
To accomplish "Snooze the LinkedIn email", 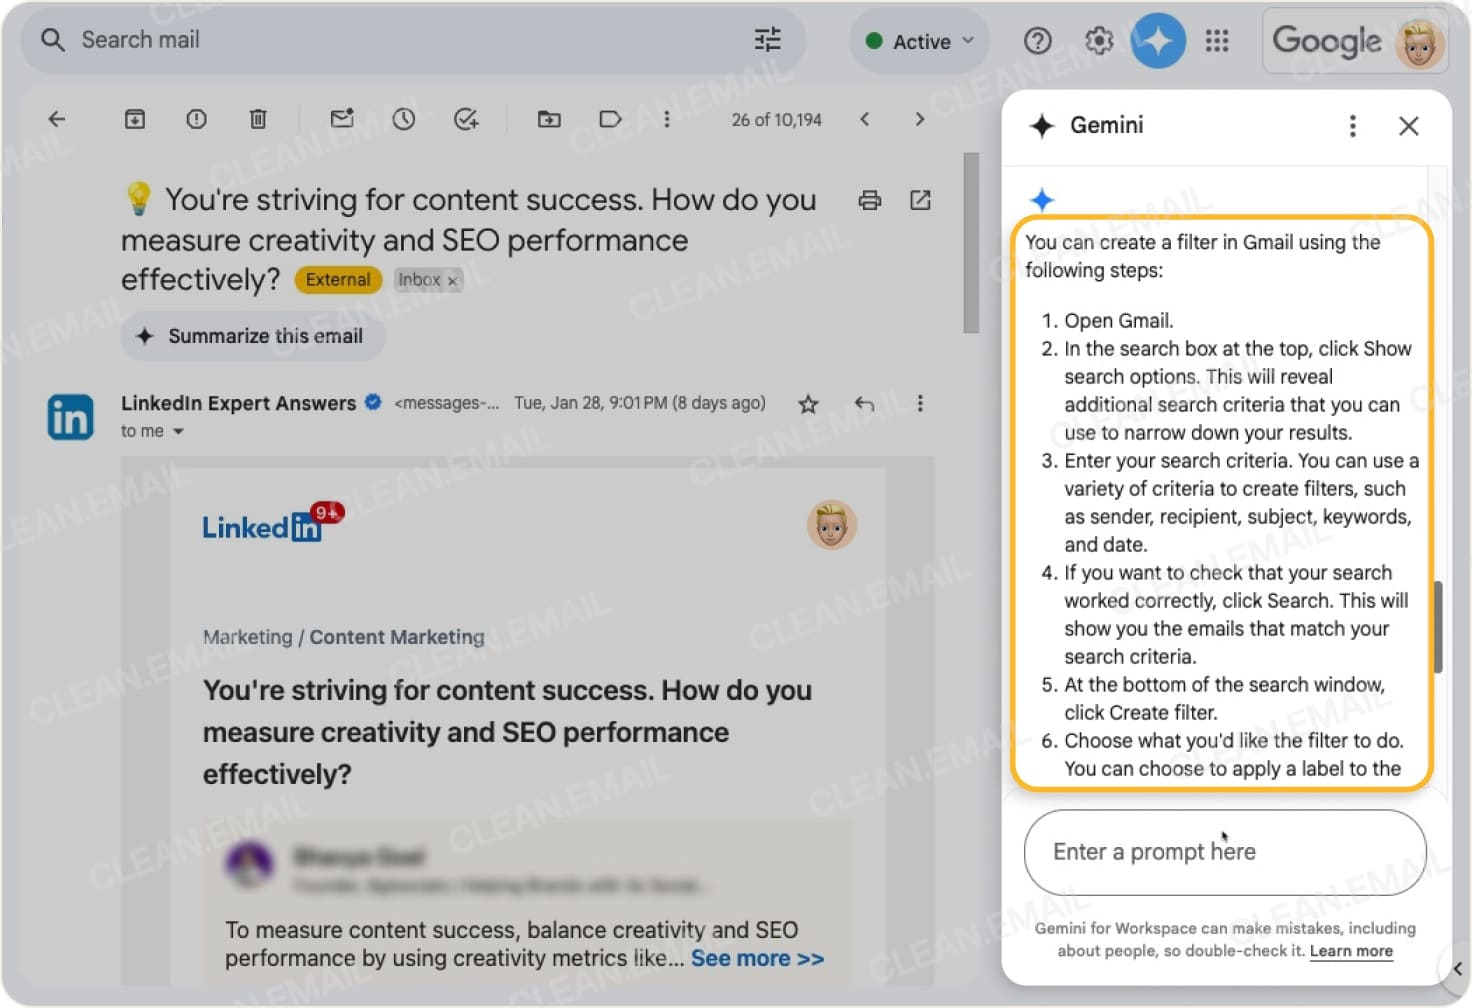I will [403, 119].
